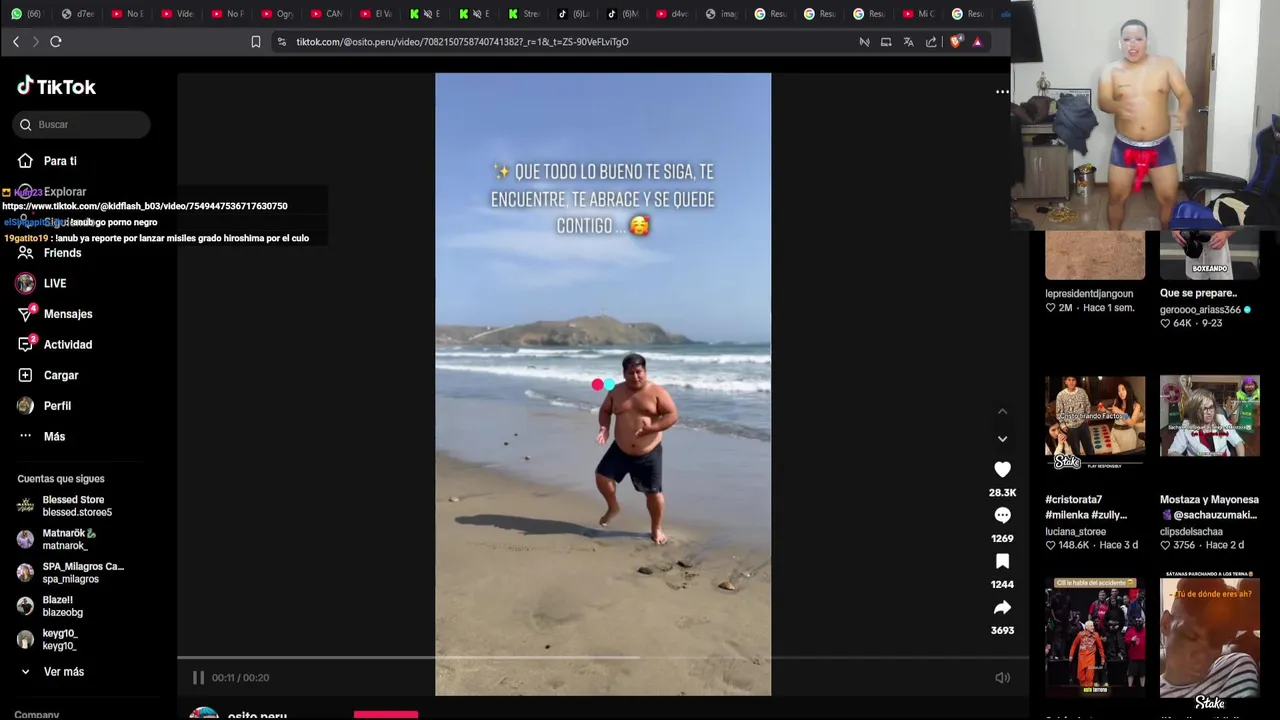Go to previous video up chevron
This screenshot has height=720, width=1280.
[1002, 411]
